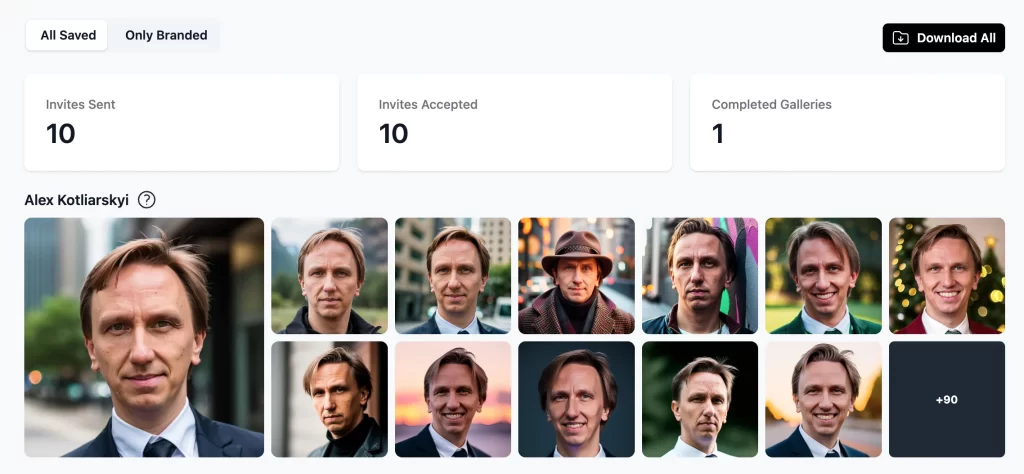Screen dimensions: 1024x474
Task: Click the Invites Sent stat card
Action: (x=182, y=122)
